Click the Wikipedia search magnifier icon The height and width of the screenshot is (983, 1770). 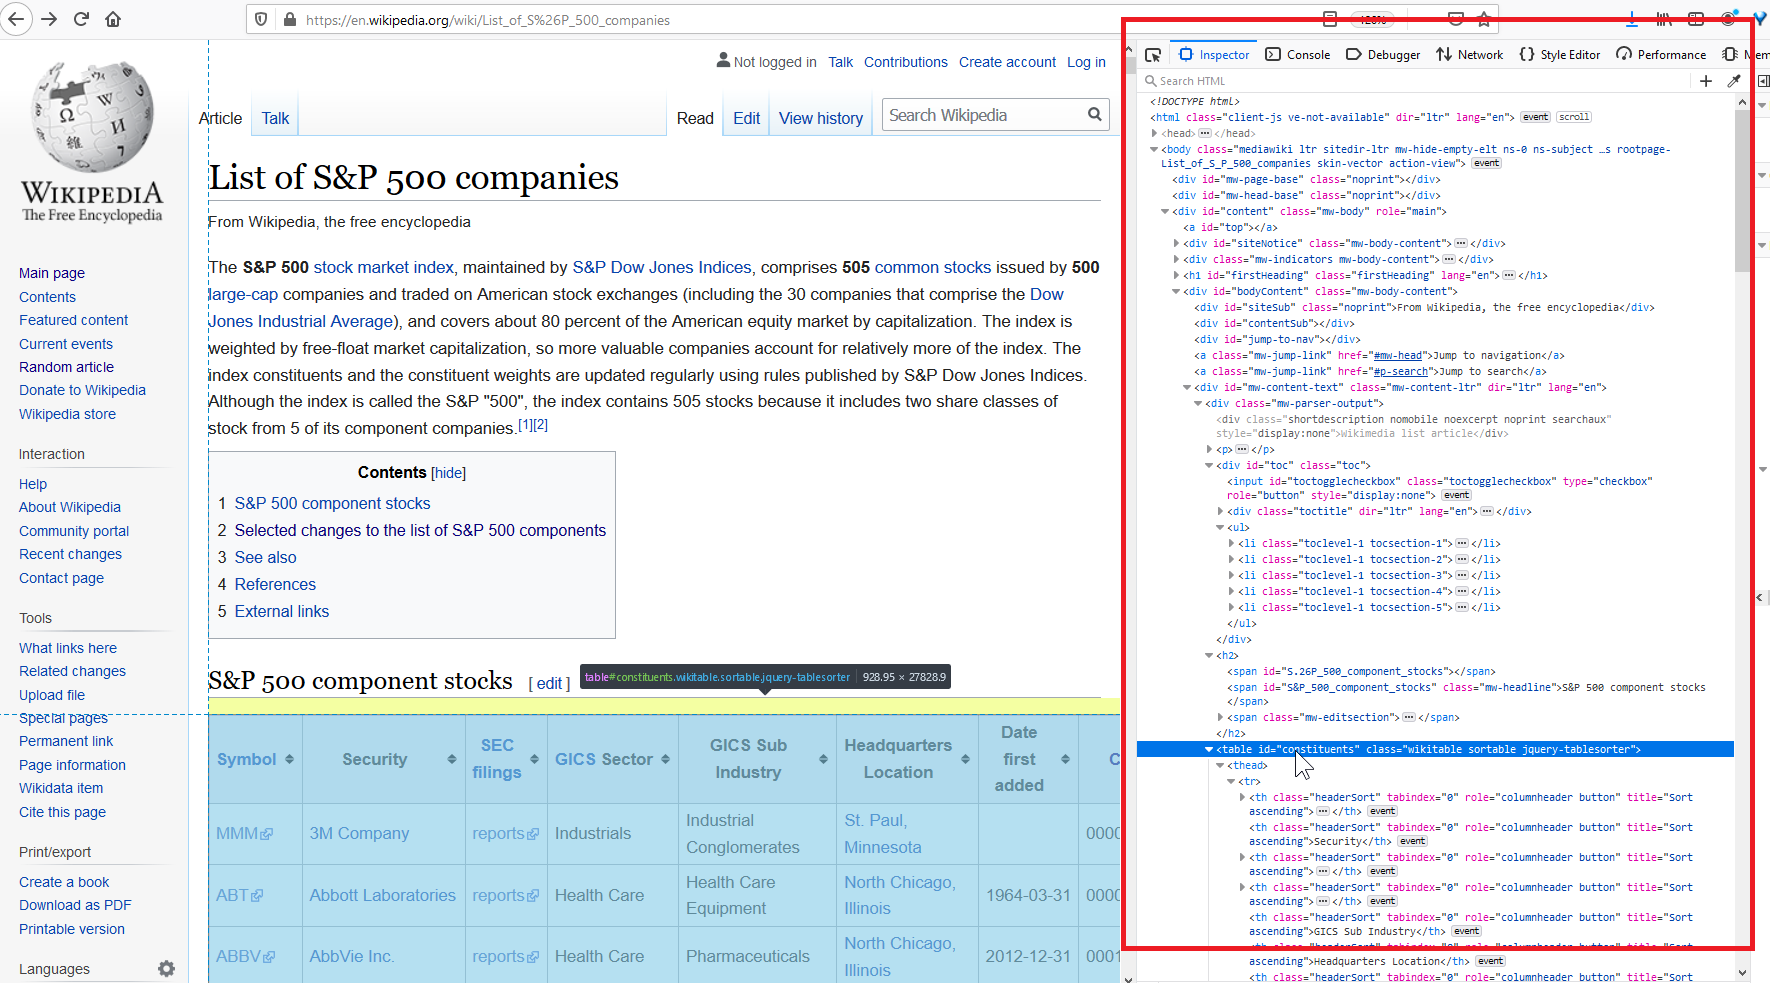[1095, 115]
